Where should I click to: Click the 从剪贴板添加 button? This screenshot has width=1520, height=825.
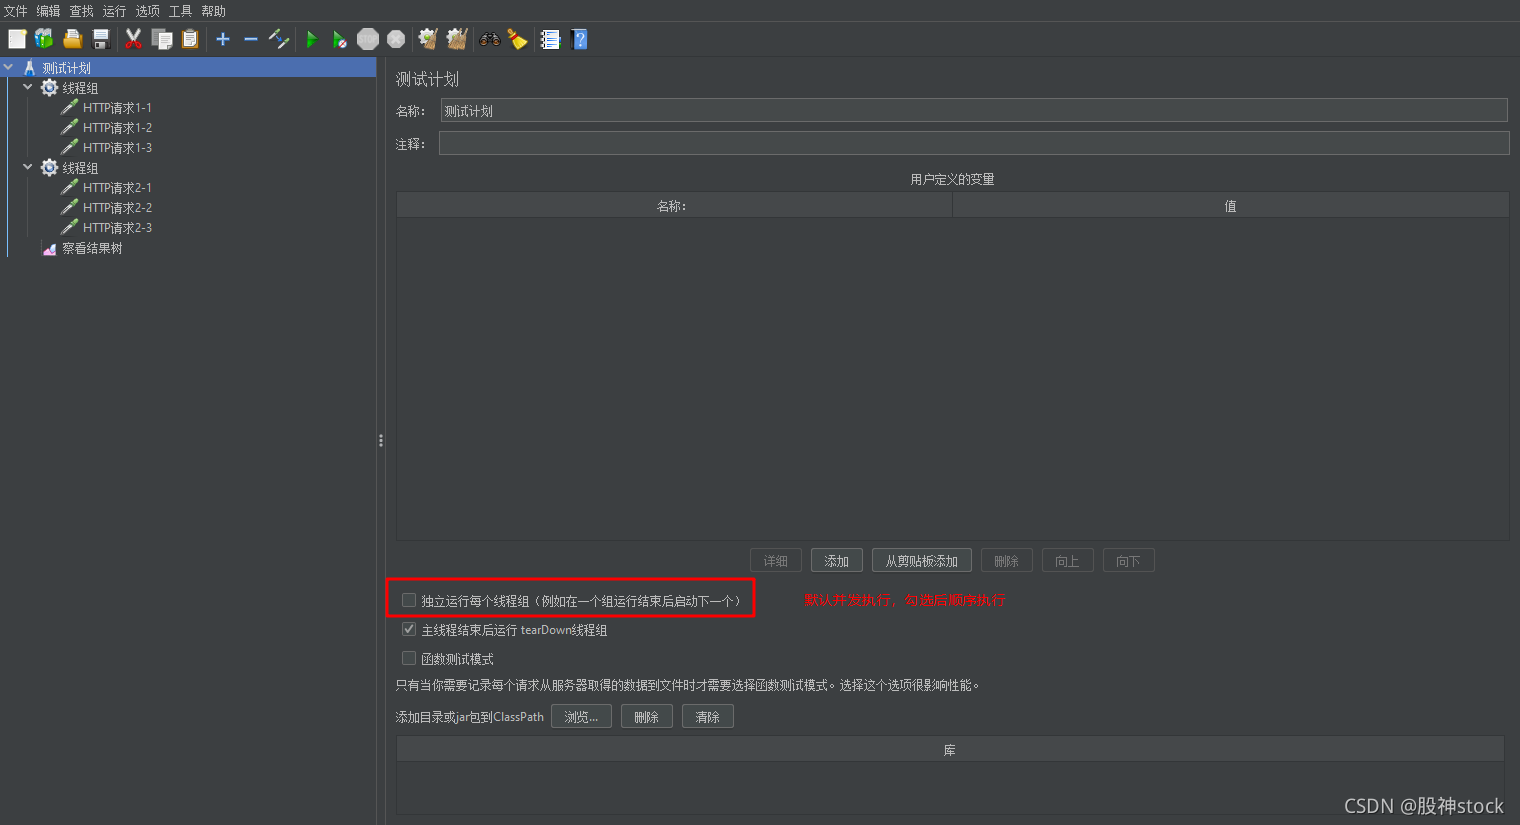click(x=922, y=561)
